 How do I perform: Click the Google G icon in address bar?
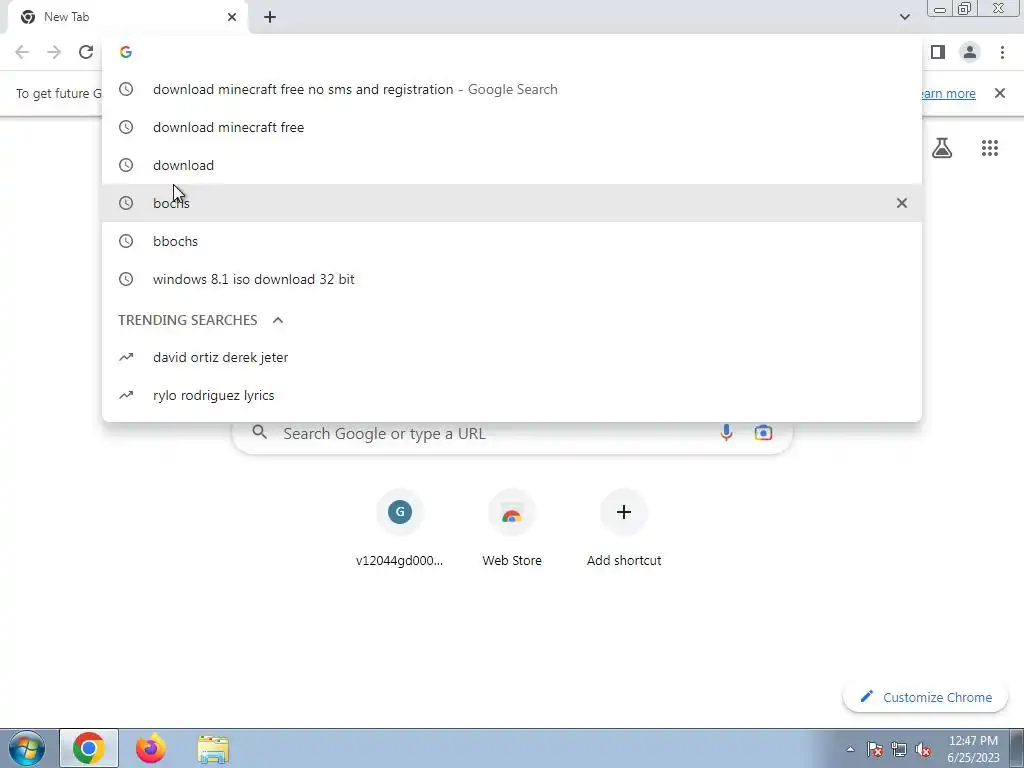pyautogui.click(x=126, y=52)
